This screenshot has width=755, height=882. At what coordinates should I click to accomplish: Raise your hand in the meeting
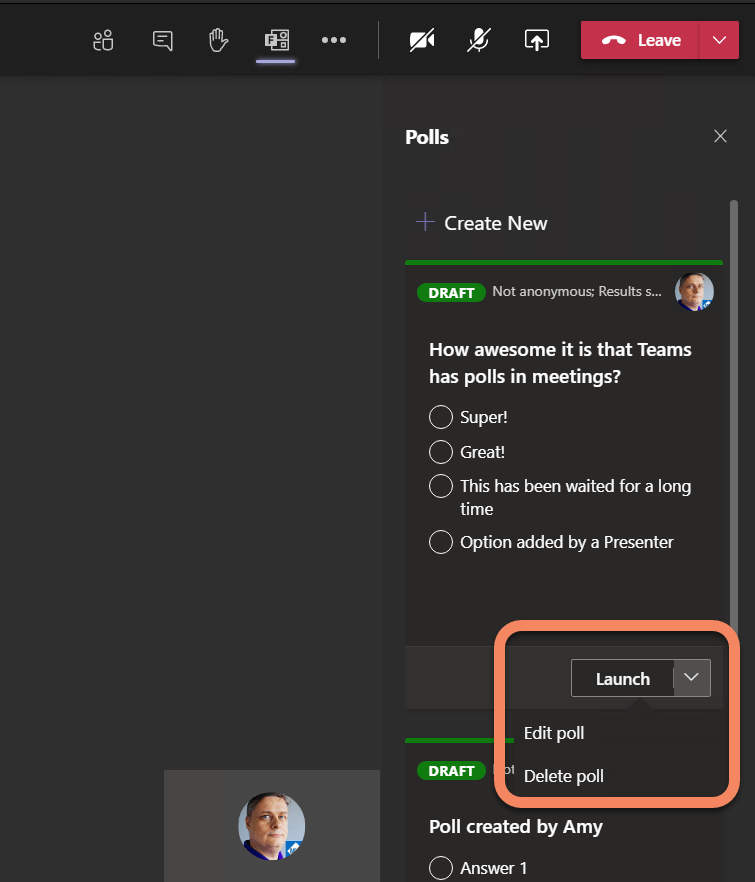218,40
